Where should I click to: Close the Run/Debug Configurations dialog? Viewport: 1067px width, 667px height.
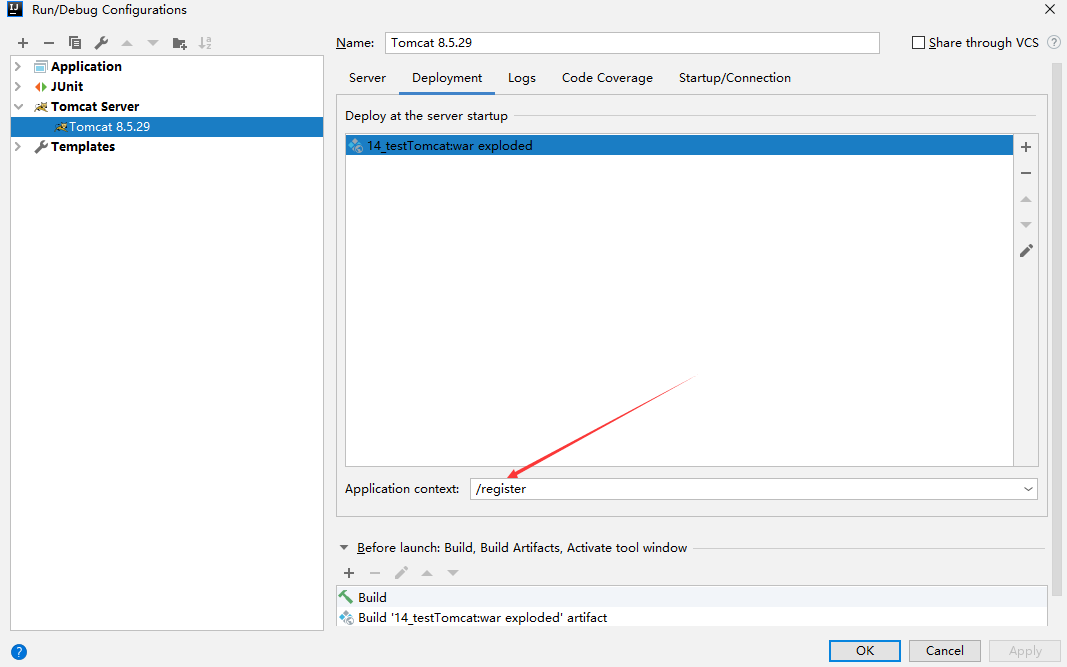pos(1050,10)
